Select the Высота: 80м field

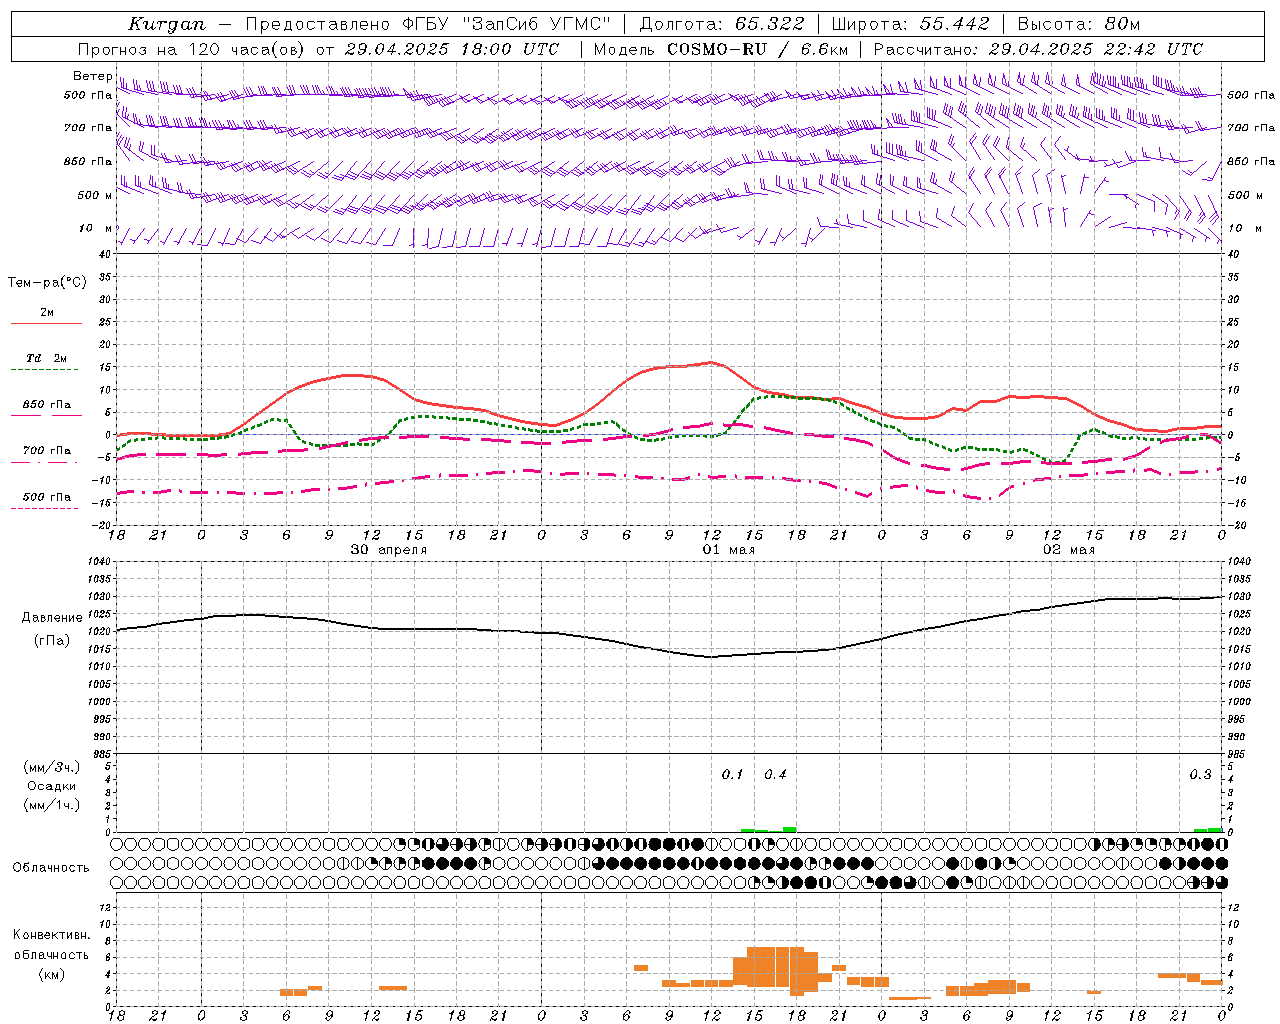pyautogui.click(x=1078, y=24)
